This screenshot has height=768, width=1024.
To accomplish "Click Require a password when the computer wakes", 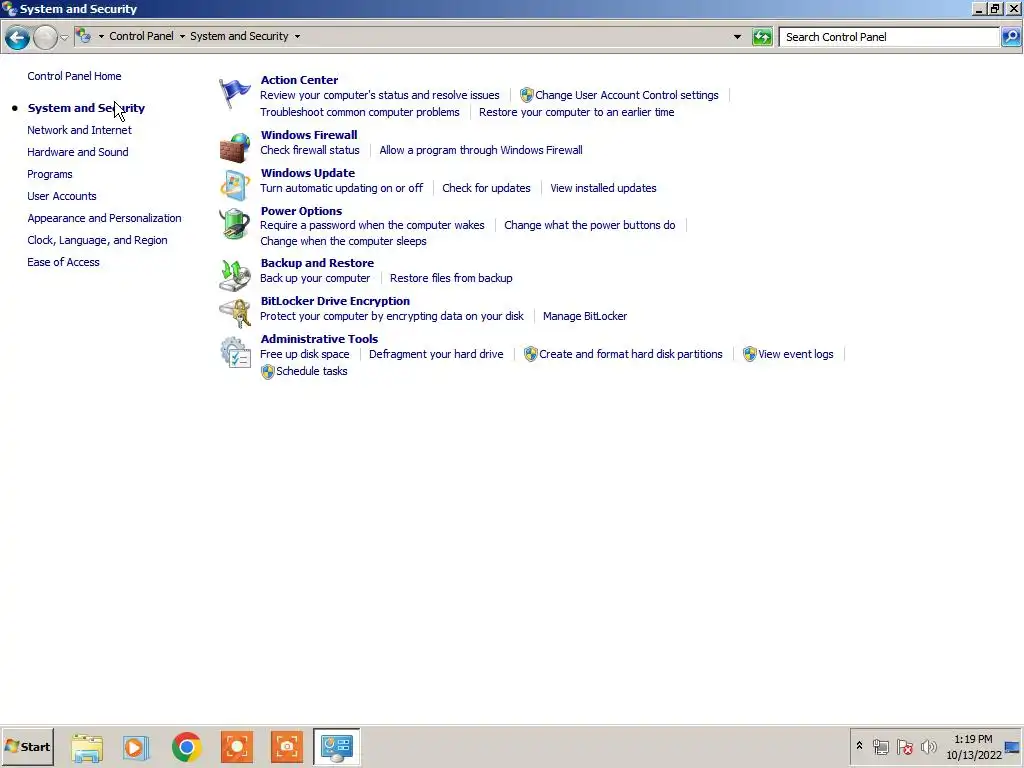I will click(x=372, y=225).
